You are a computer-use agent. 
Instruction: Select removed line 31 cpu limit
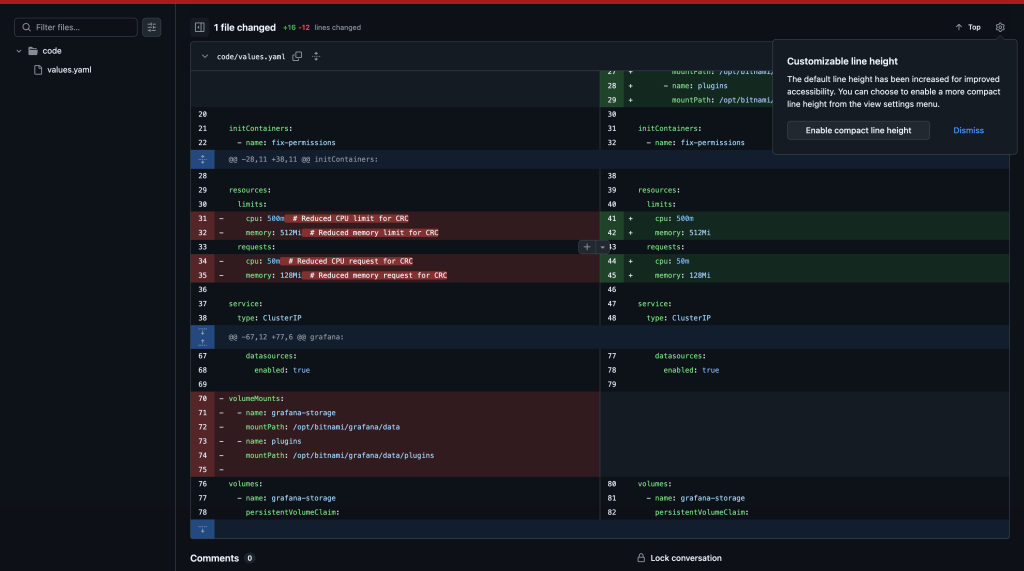395,219
